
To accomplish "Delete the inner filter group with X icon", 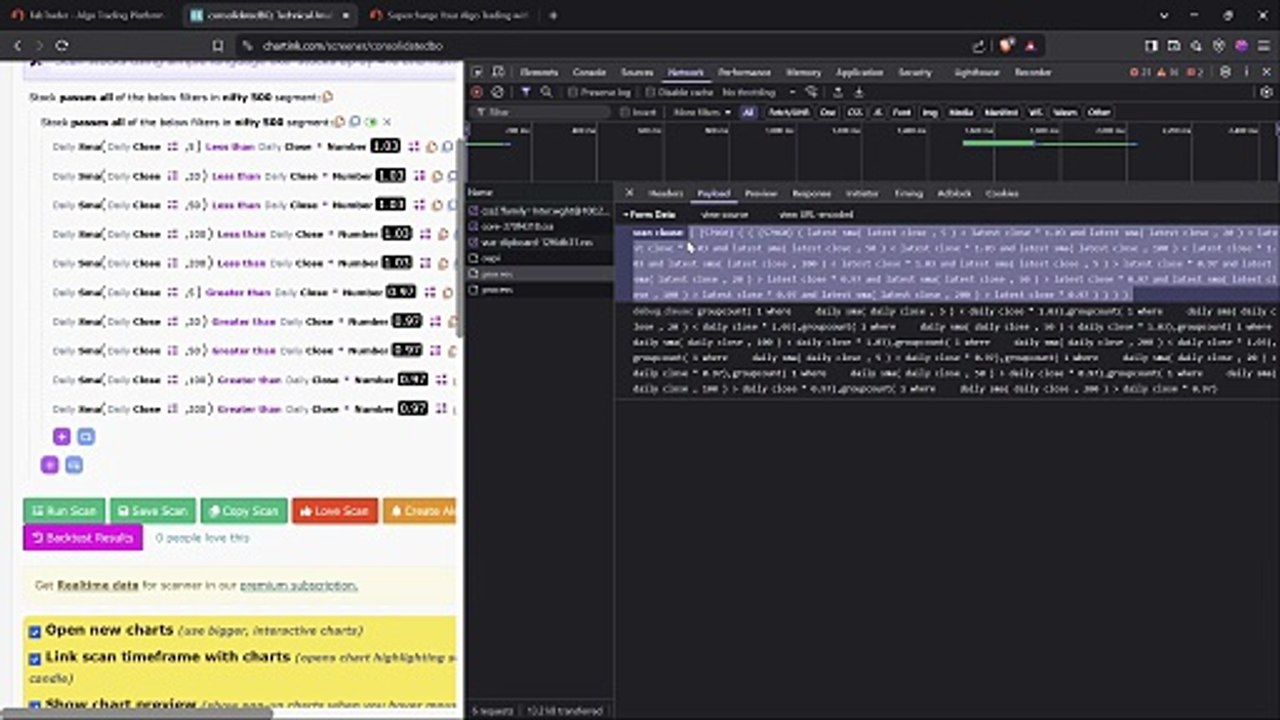I will click(x=387, y=122).
